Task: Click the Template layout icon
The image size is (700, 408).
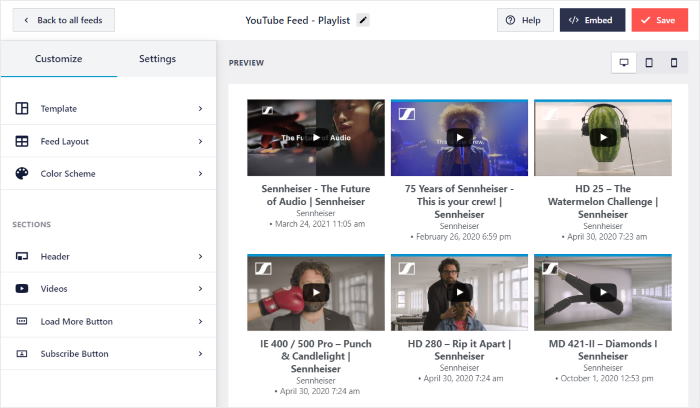Action: [x=22, y=108]
